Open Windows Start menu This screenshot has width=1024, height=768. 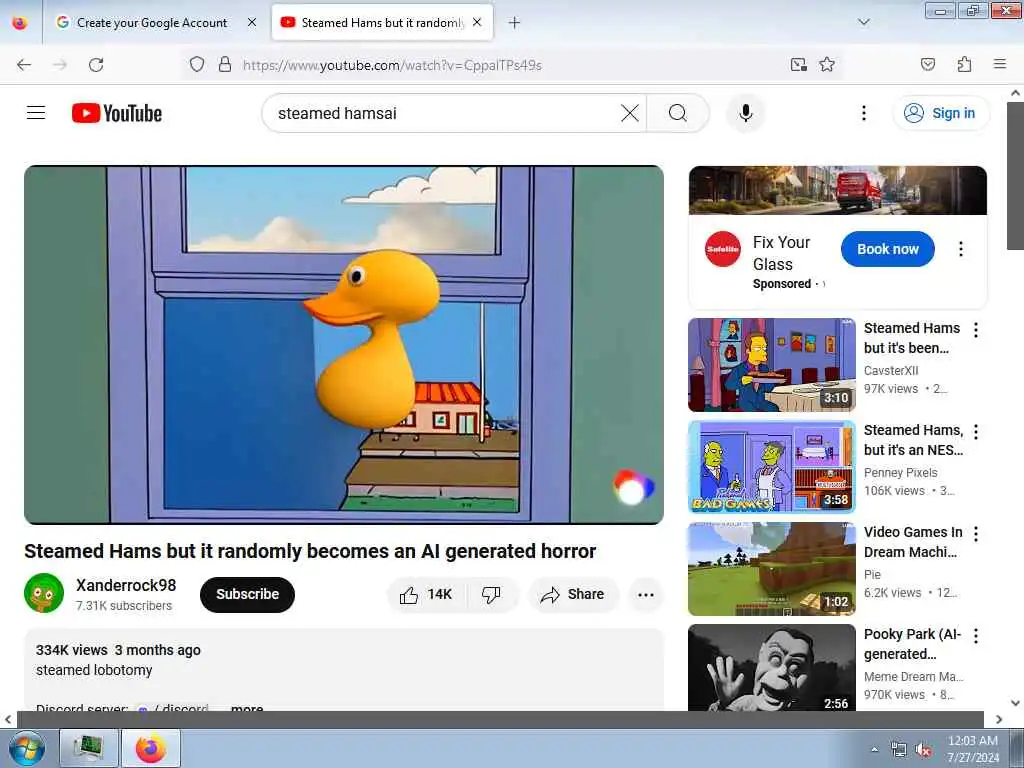25,748
